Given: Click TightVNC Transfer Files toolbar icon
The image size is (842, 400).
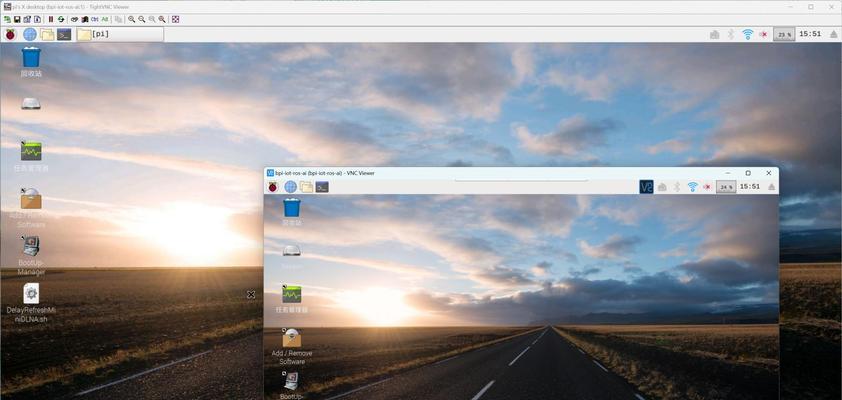Looking at the screenshot, I should tap(118, 19).
